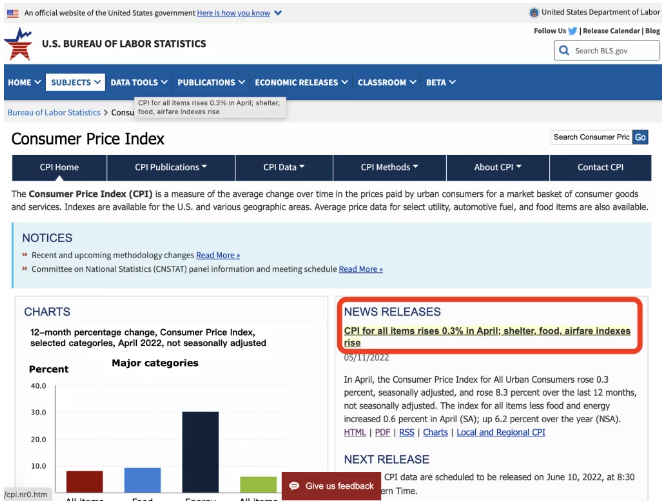Screen dimensions: 662x504
Task: Read More about CNSTAT panel
Action: pos(361,269)
